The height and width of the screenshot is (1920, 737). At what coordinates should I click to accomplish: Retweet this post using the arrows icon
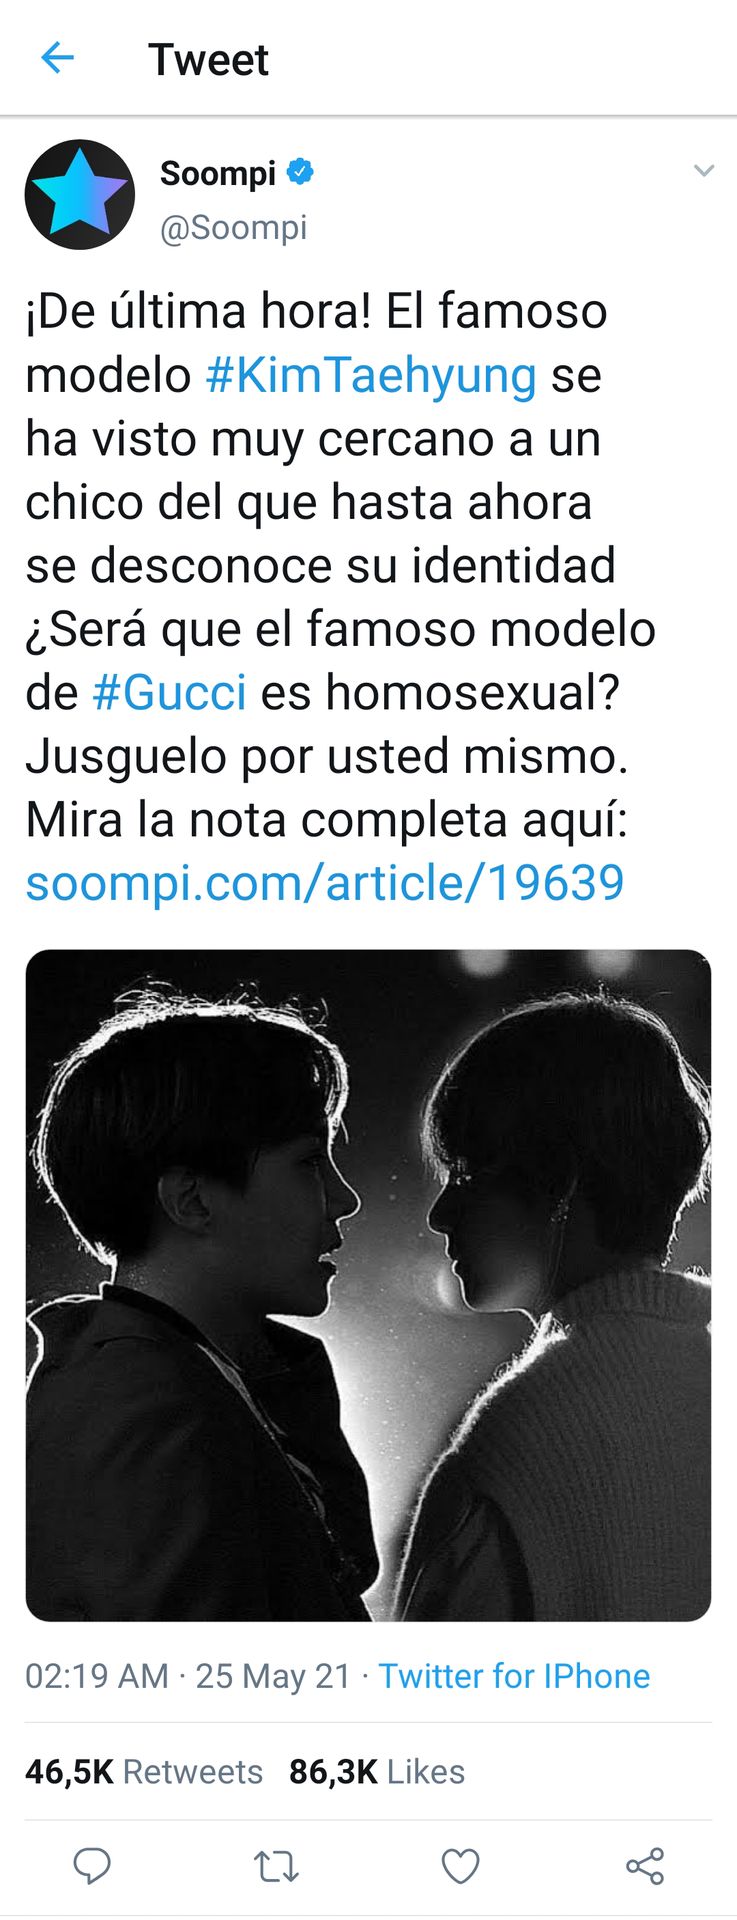276,1865
